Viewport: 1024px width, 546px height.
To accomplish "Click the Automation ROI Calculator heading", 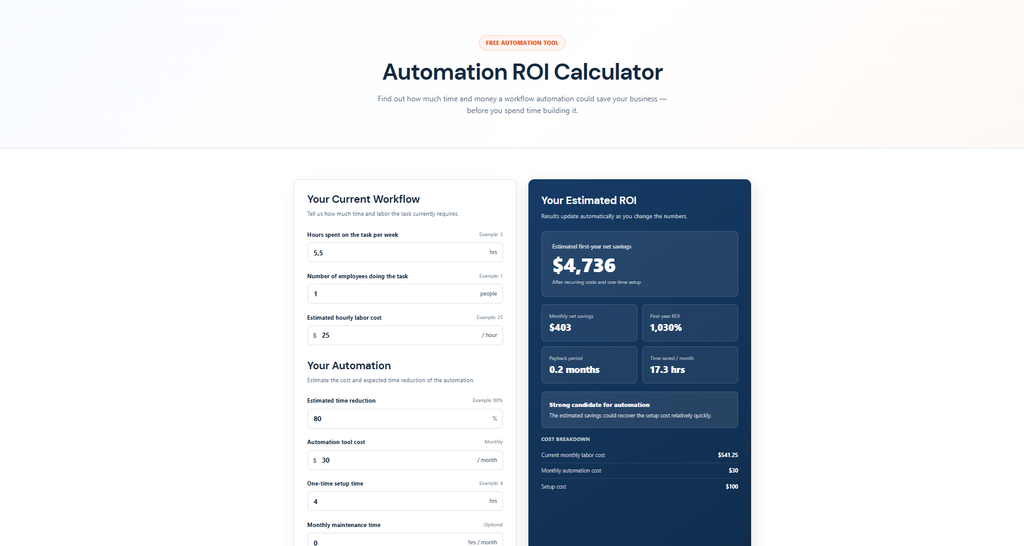I will (x=522, y=72).
